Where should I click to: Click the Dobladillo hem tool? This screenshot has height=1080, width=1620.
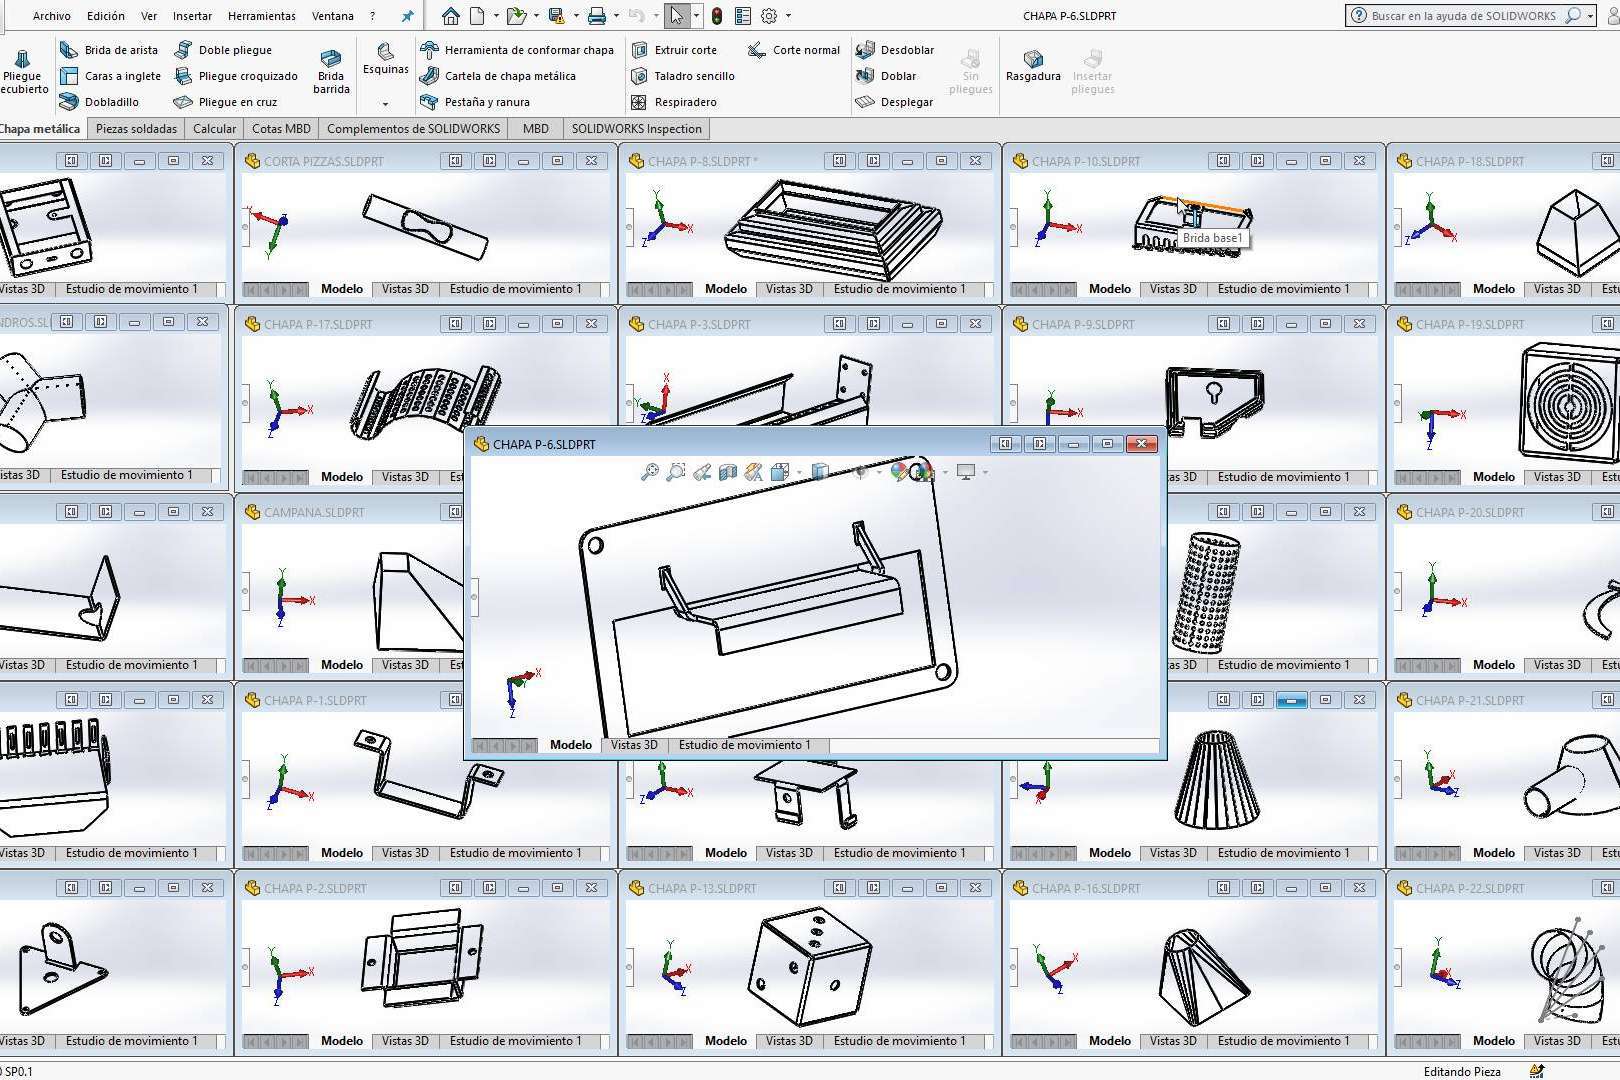pyautogui.click(x=100, y=102)
